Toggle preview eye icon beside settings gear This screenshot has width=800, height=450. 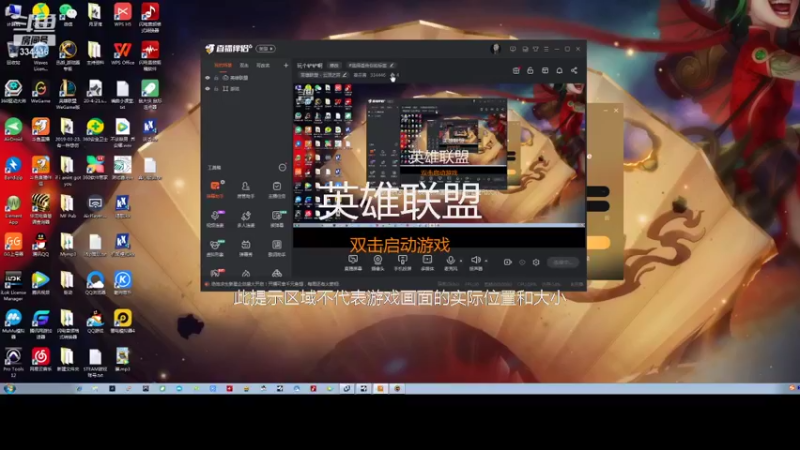coord(522,262)
